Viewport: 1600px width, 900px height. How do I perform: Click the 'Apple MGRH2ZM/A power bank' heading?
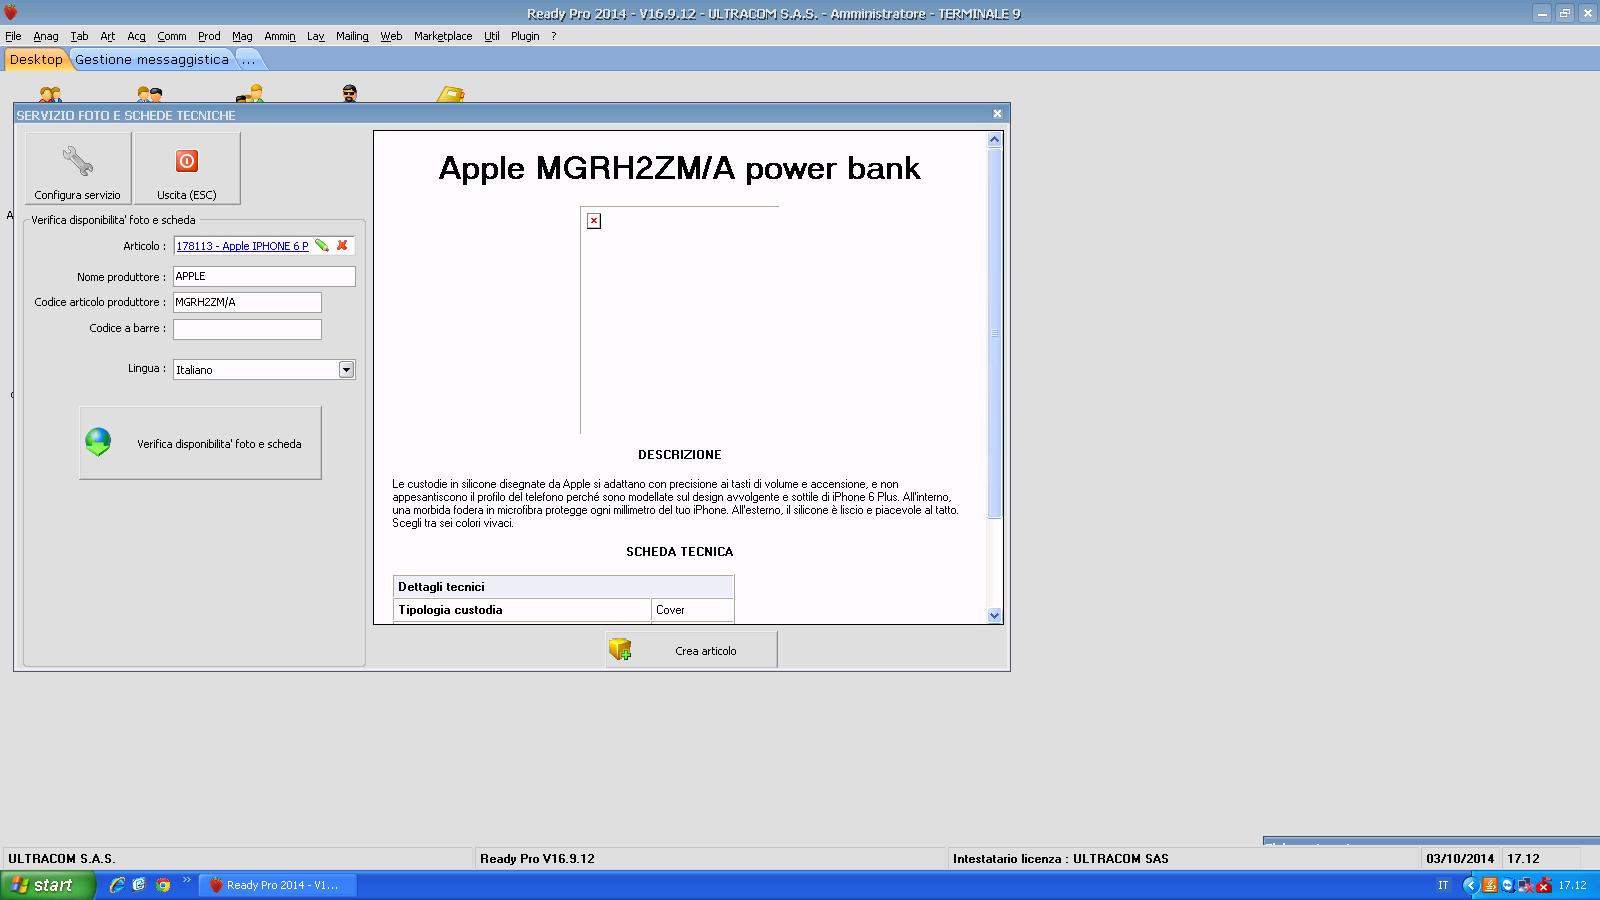(x=679, y=168)
